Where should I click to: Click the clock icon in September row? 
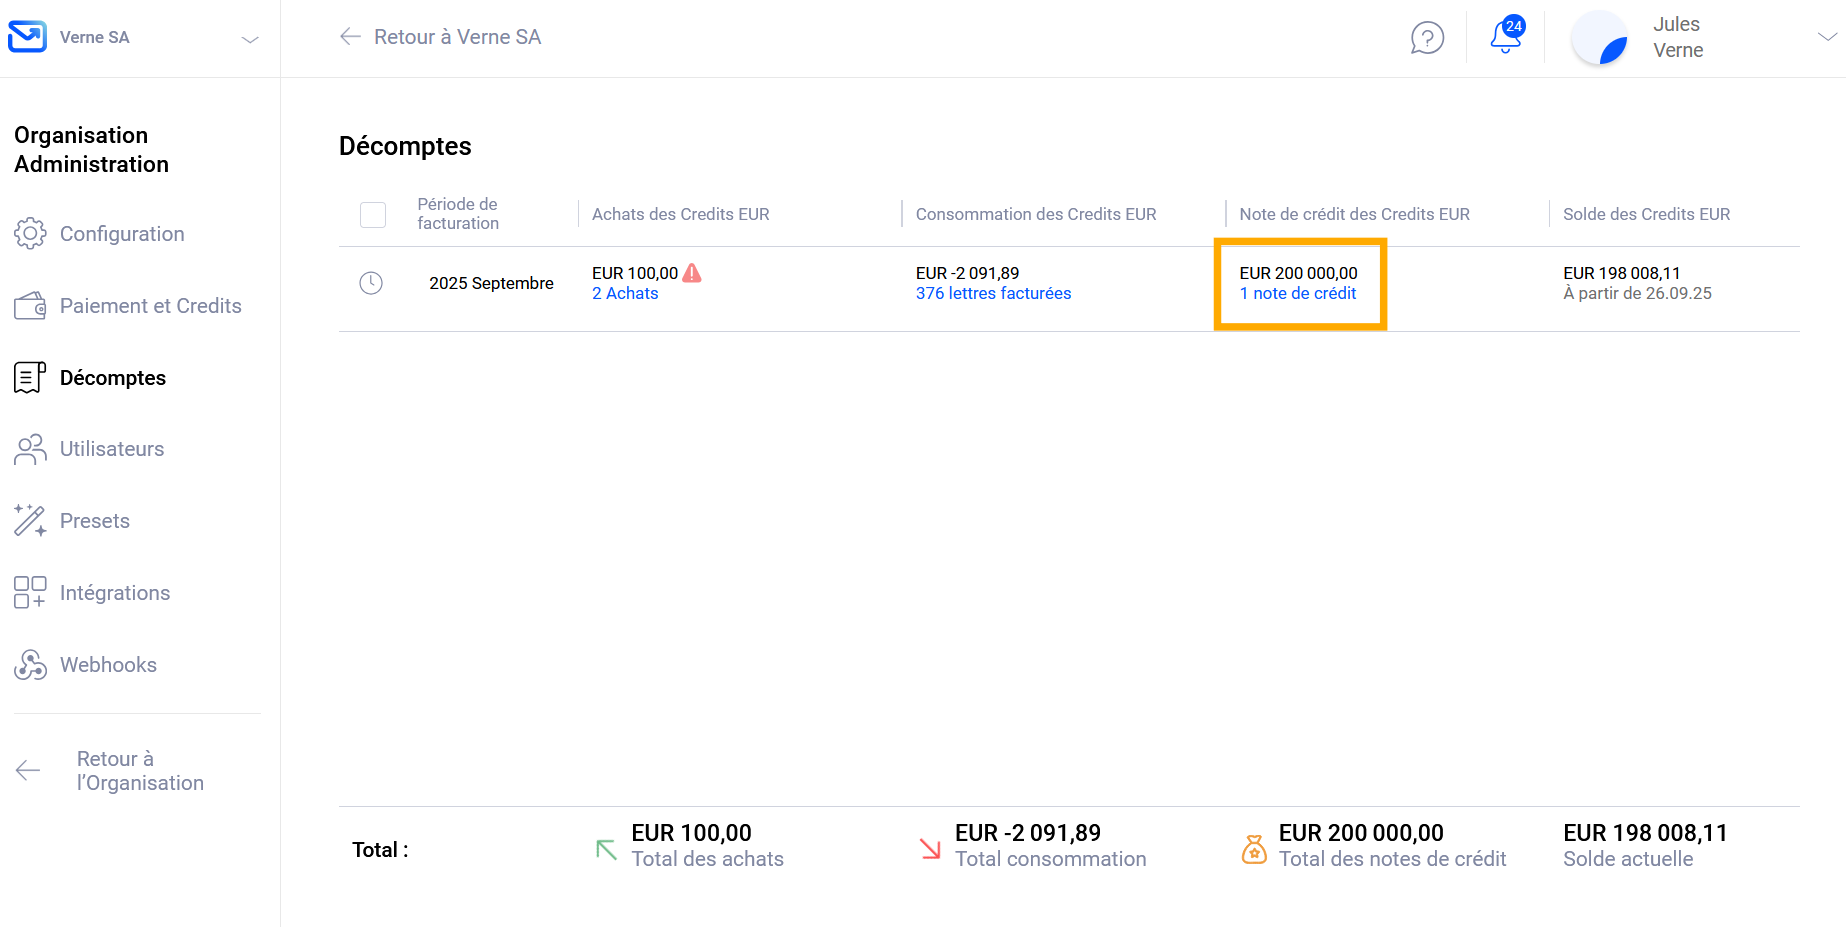pyautogui.click(x=371, y=283)
